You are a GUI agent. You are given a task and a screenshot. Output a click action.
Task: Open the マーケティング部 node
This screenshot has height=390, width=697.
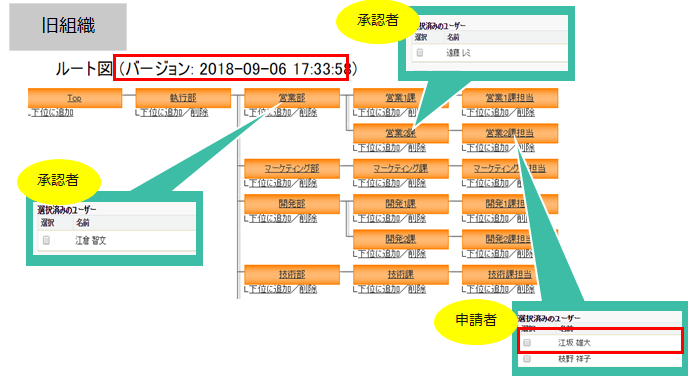[292, 169]
